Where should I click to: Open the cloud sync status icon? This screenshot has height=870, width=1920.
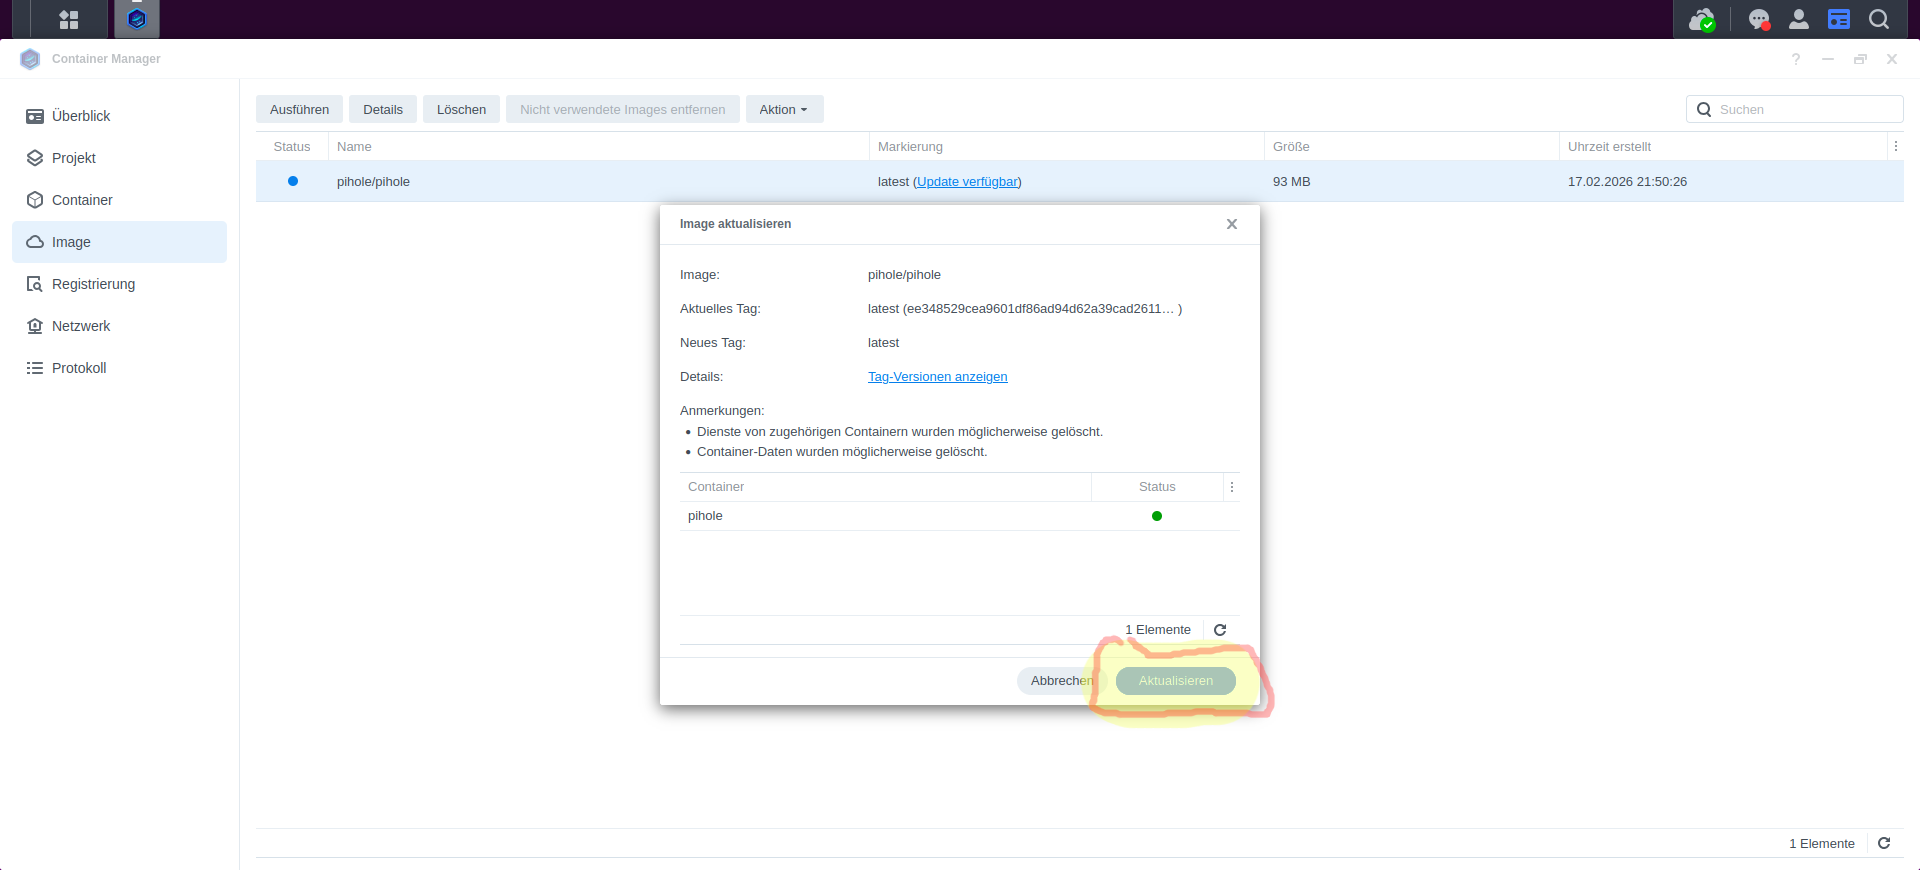pyautogui.click(x=1701, y=19)
